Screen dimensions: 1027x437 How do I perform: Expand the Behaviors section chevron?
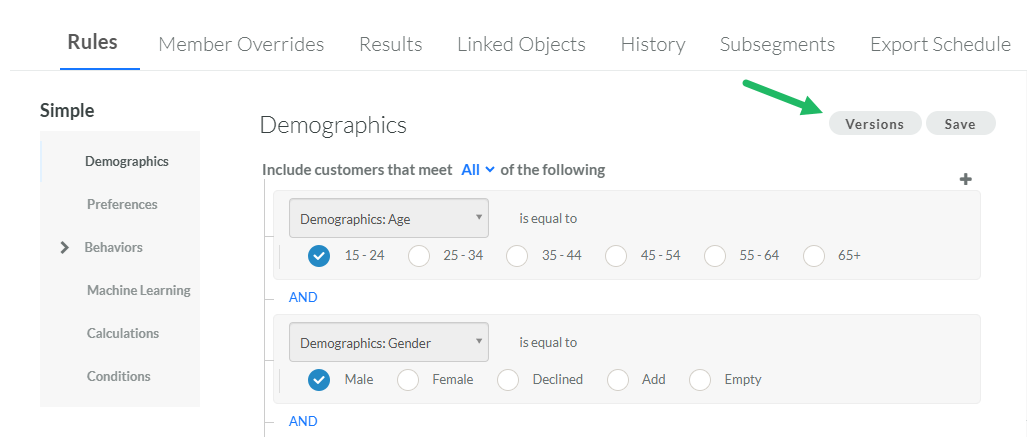(65, 247)
